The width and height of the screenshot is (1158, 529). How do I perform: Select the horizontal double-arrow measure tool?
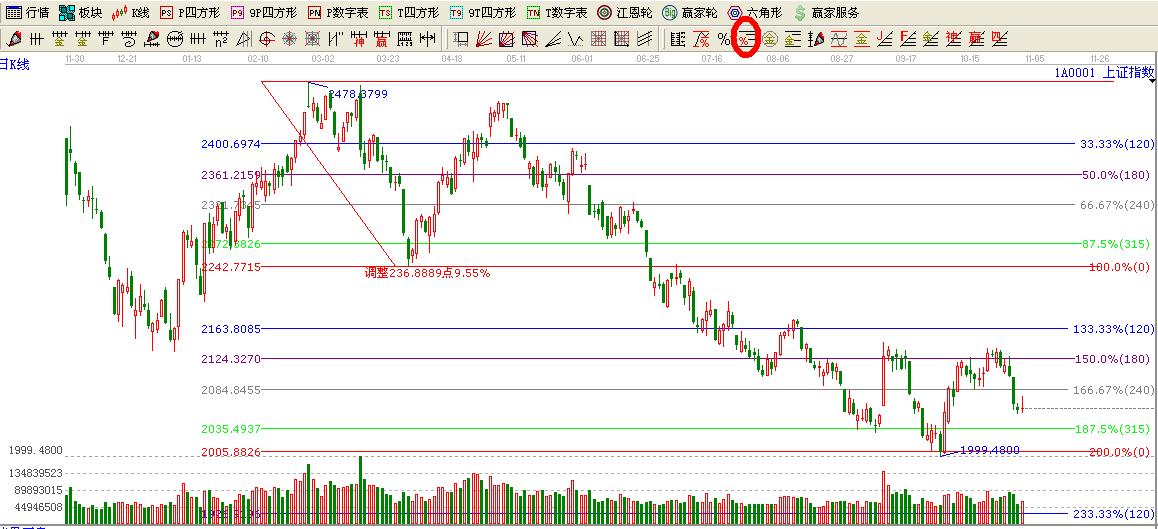428,40
